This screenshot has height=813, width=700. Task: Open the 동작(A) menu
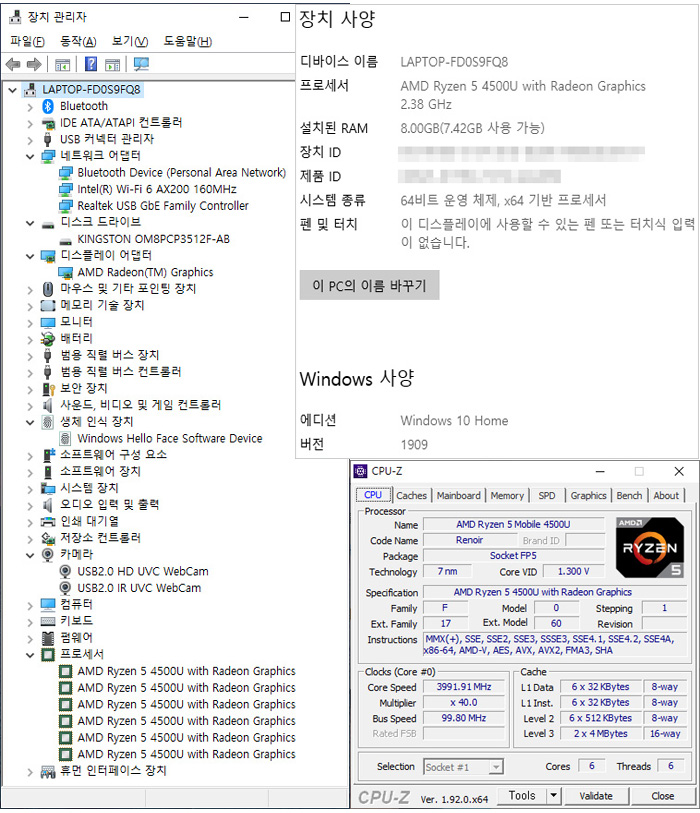[78, 41]
